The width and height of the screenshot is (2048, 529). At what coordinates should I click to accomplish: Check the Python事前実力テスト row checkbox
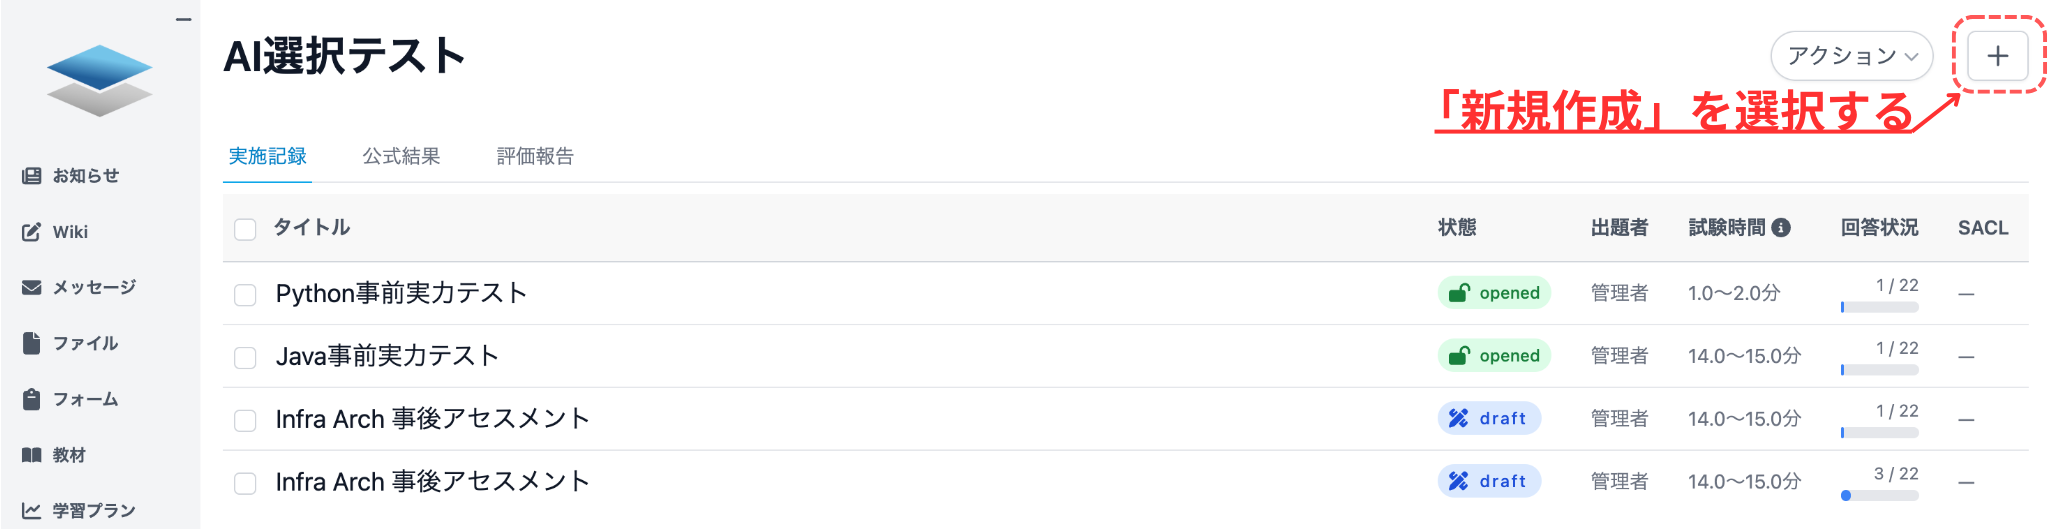(x=245, y=295)
